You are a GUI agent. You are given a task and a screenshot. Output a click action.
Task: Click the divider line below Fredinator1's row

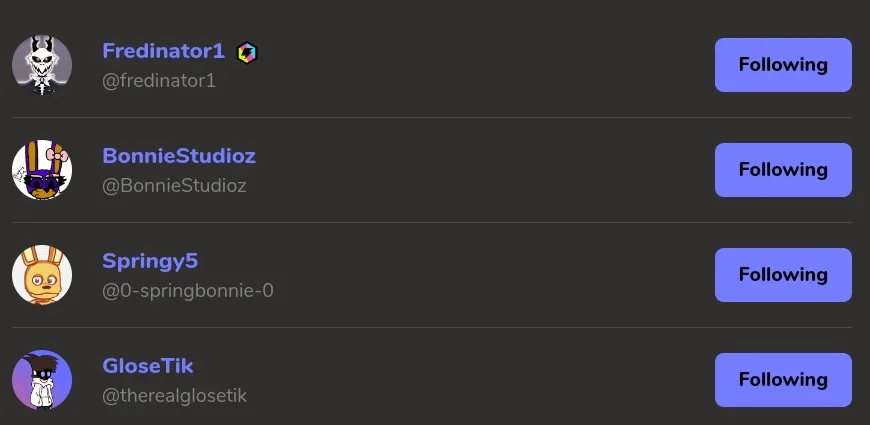[432, 118]
